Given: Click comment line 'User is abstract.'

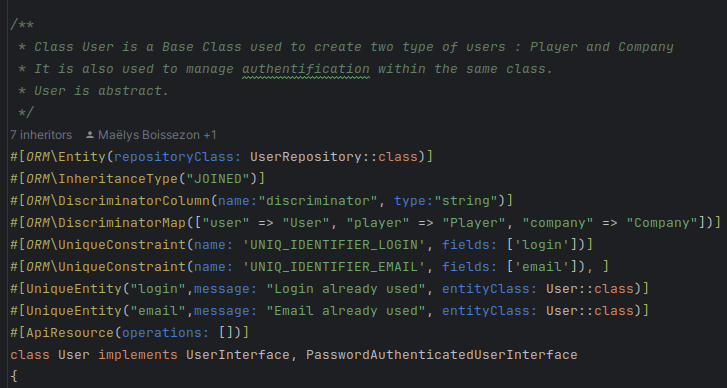Looking at the screenshot, I should tap(102, 91).
